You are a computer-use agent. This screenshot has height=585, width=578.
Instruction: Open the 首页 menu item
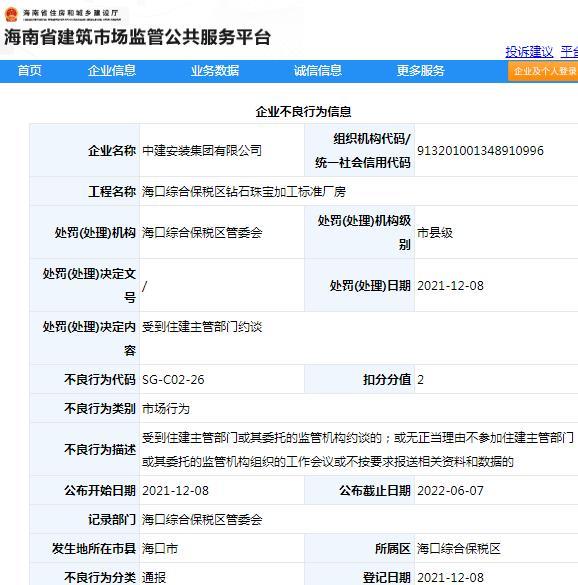pos(29,71)
